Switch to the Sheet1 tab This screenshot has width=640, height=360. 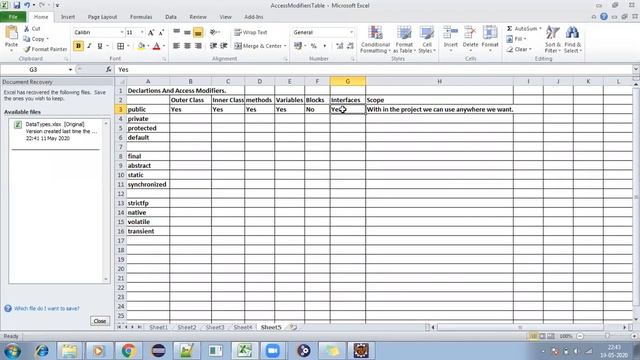pyautogui.click(x=158, y=327)
